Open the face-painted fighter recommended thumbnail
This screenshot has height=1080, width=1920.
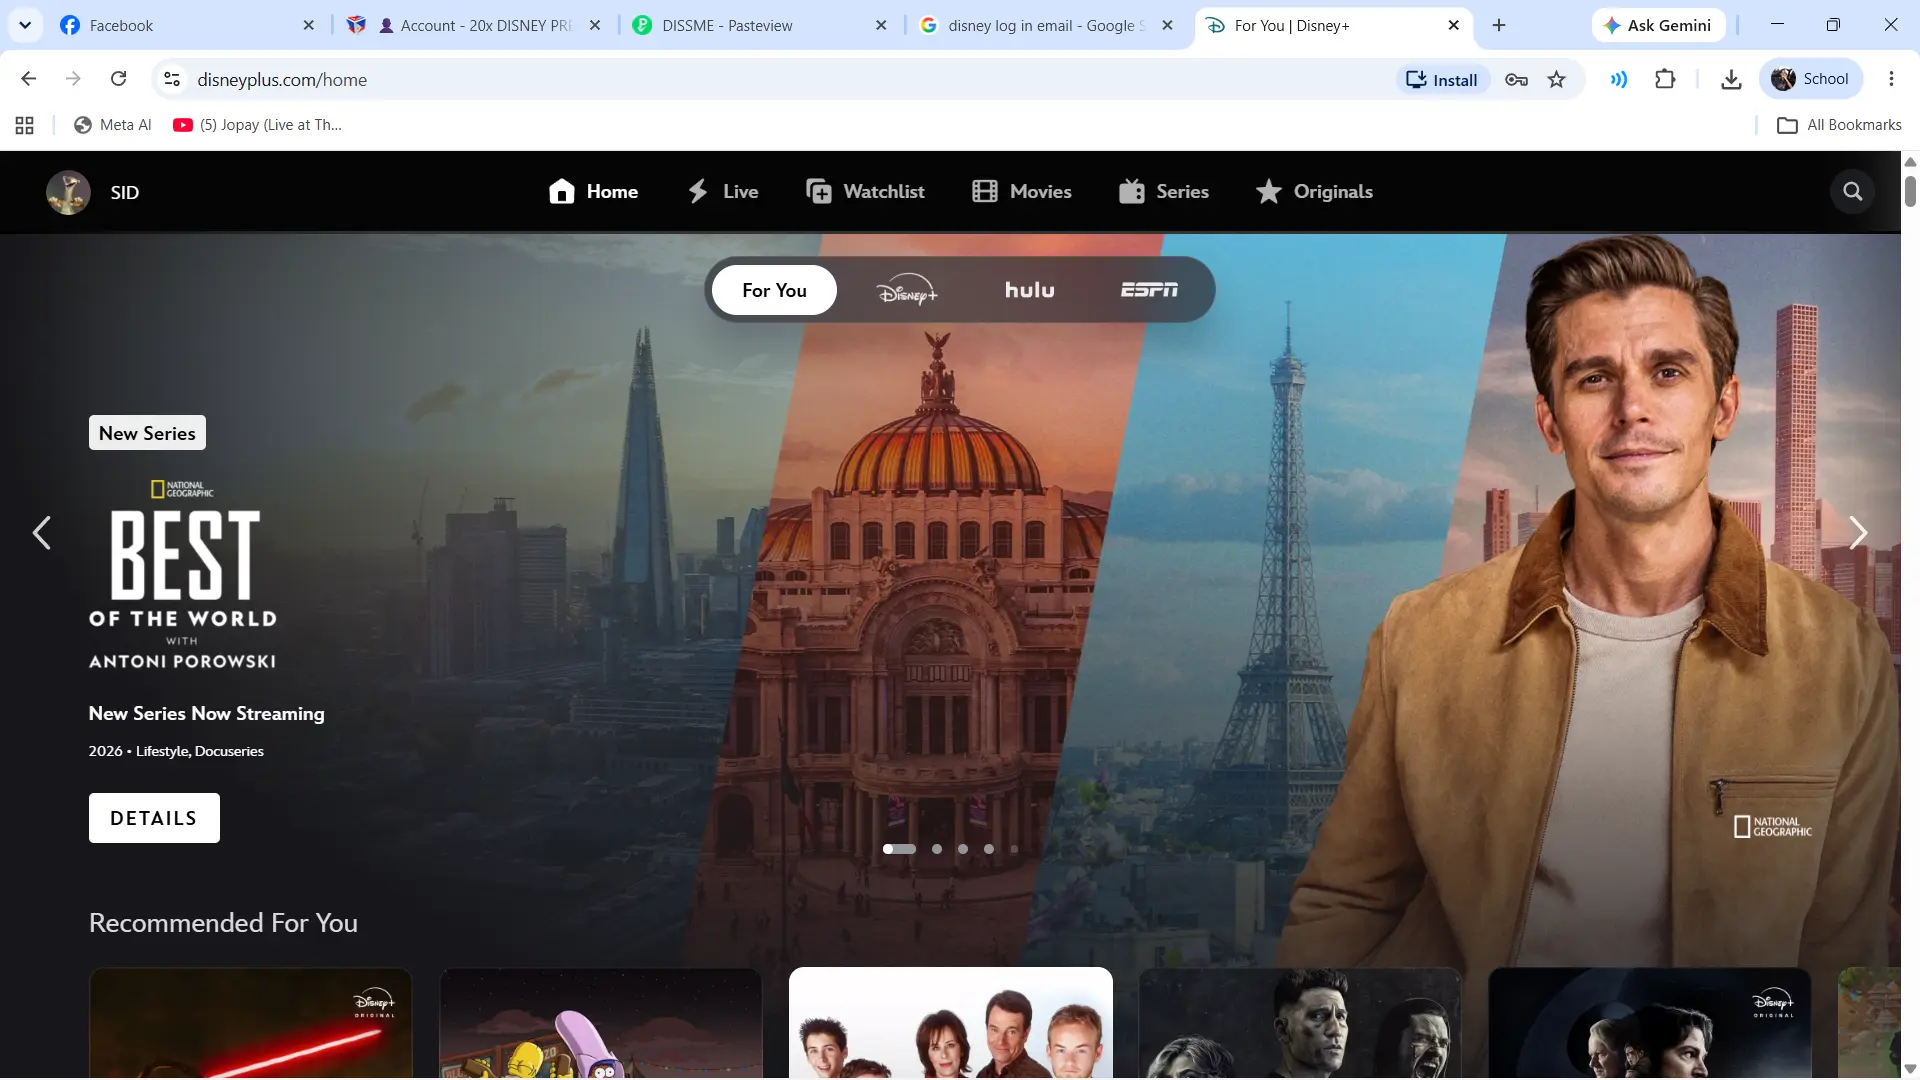point(1300,1023)
